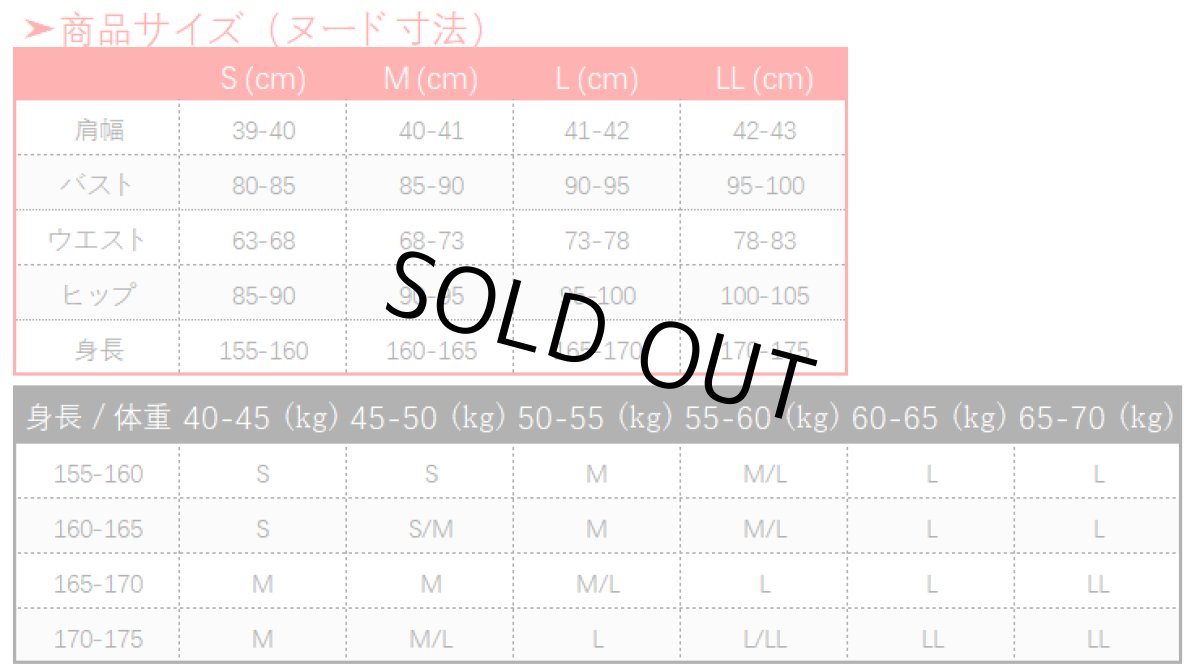Click the L/LL cell in the 170-175 row
This screenshot has height=672, width=1200.
coord(765,639)
